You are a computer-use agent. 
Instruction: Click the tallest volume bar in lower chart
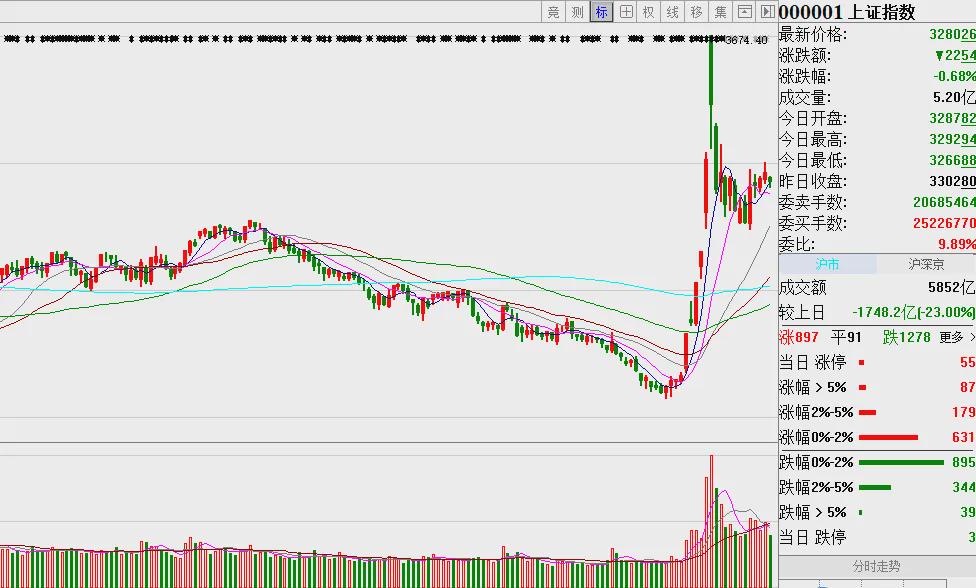pos(711,521)
